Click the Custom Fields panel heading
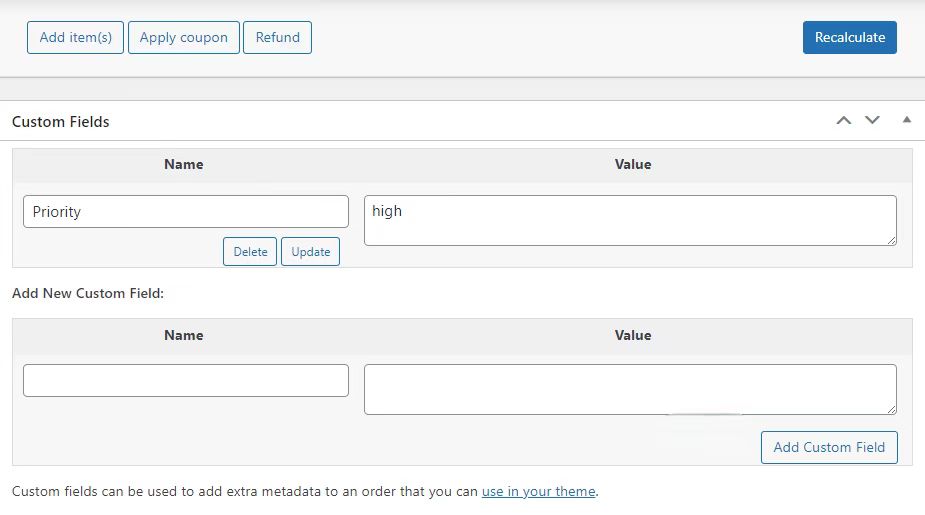Viewport: 925px width, 515px height. click(x=61, y=122)
